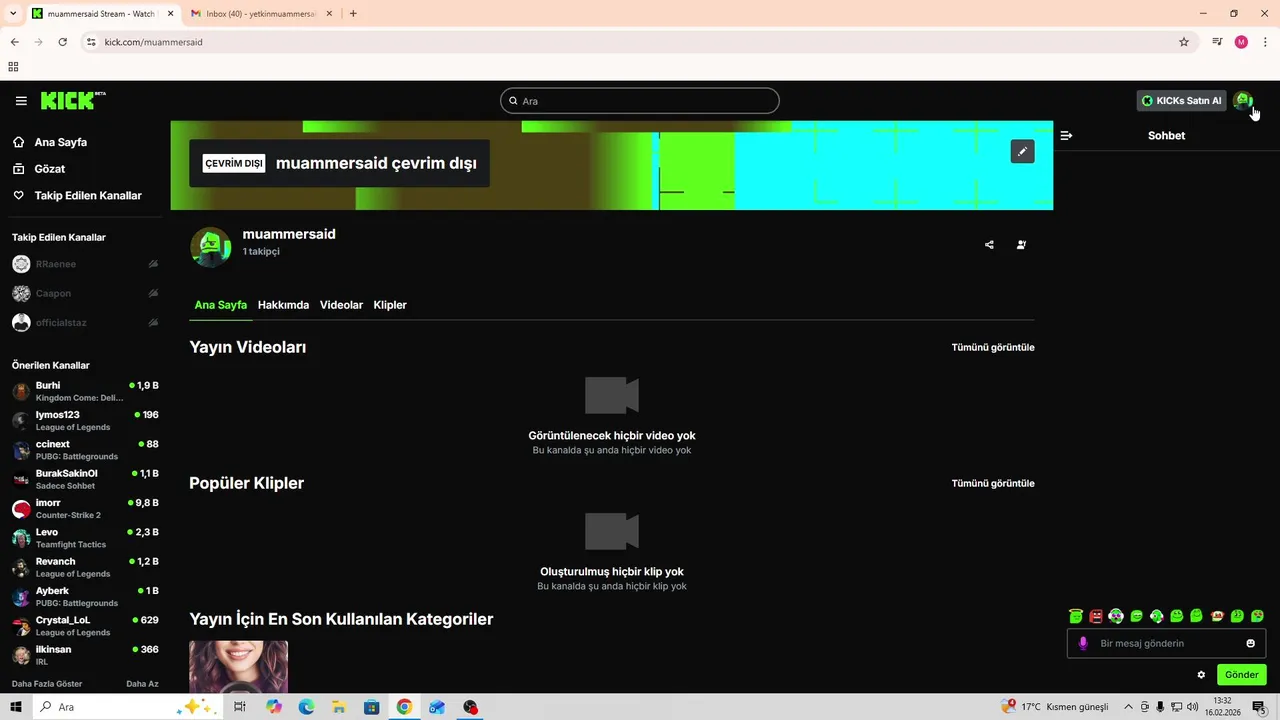This screenshot has width=1280, height=720.
Task: Open Chrome apps grid in bookmarks bar
Action: (x=13, y=67)
